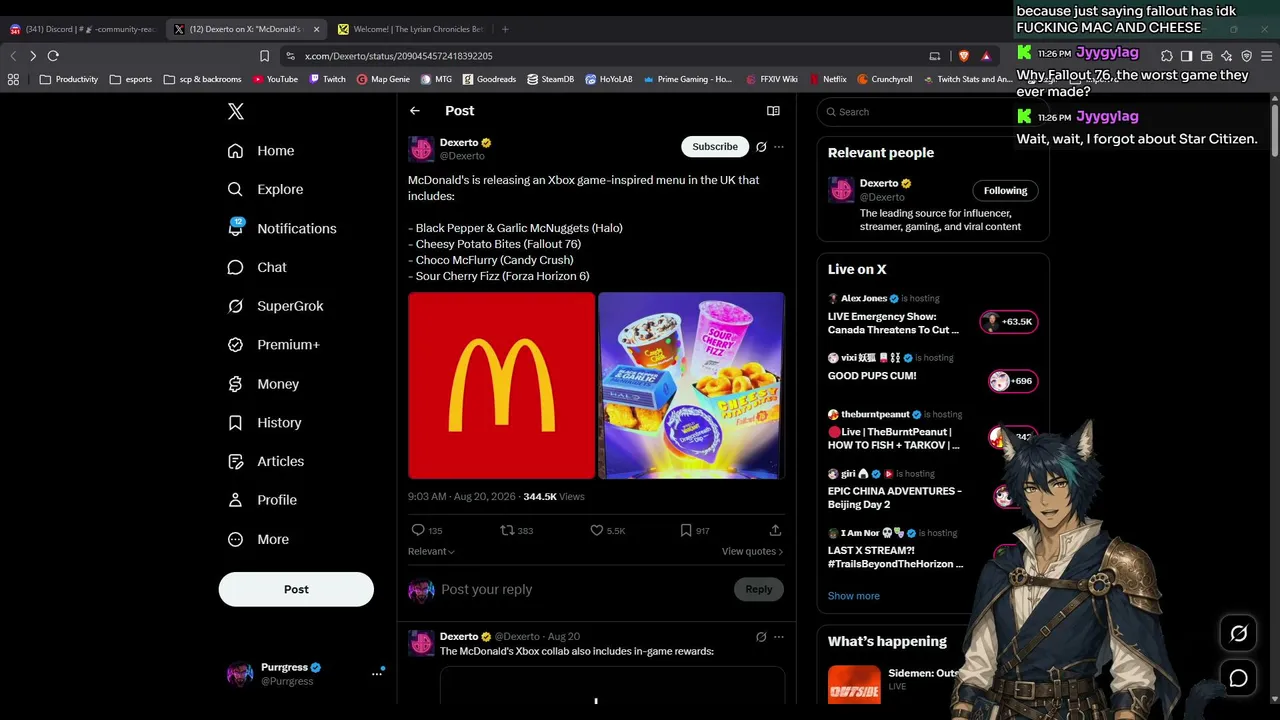Open the Money section
1280x720 pixels.
[x=263, y=384]
